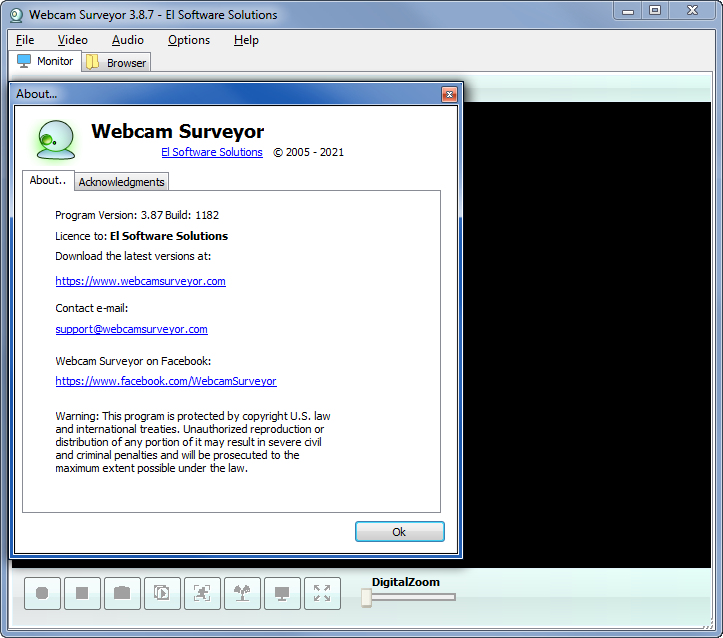This screenshot has width=723, height=638.
Task: Open the Help menu
Action: (246, 40)
